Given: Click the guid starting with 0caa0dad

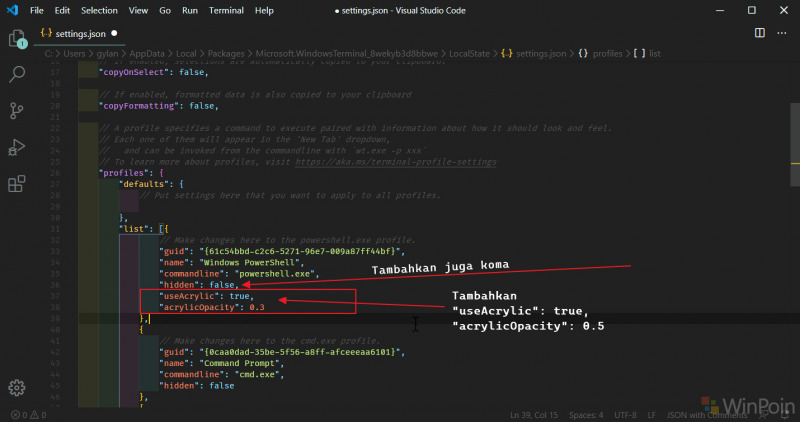Looking at the screenshot, I should point(300,352).
